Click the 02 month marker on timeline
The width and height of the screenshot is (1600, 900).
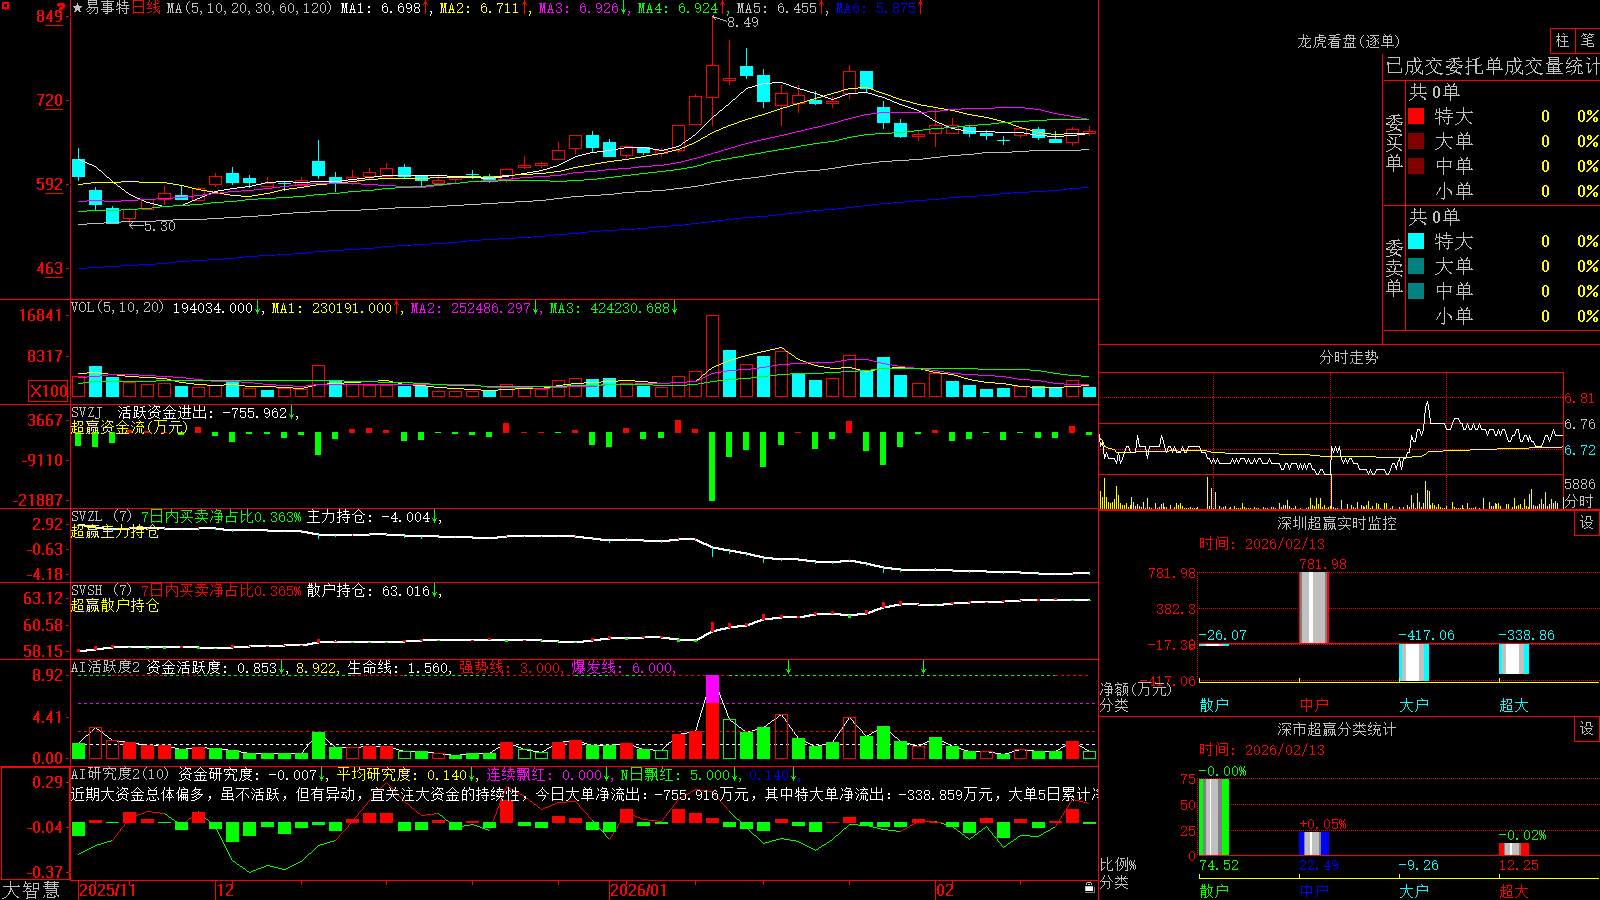(x=945, y=890)
